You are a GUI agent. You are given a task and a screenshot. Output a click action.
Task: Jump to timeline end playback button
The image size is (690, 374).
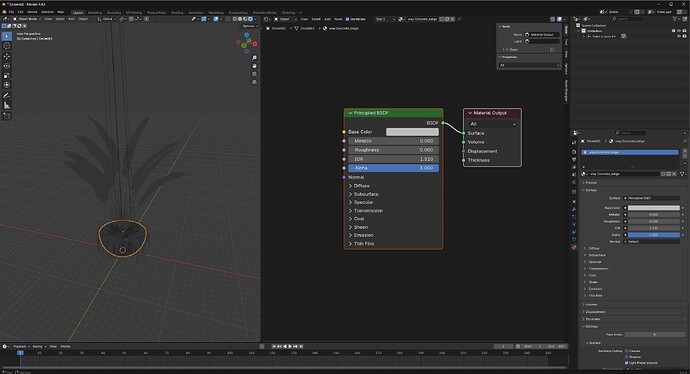click(x=301, y=346)
